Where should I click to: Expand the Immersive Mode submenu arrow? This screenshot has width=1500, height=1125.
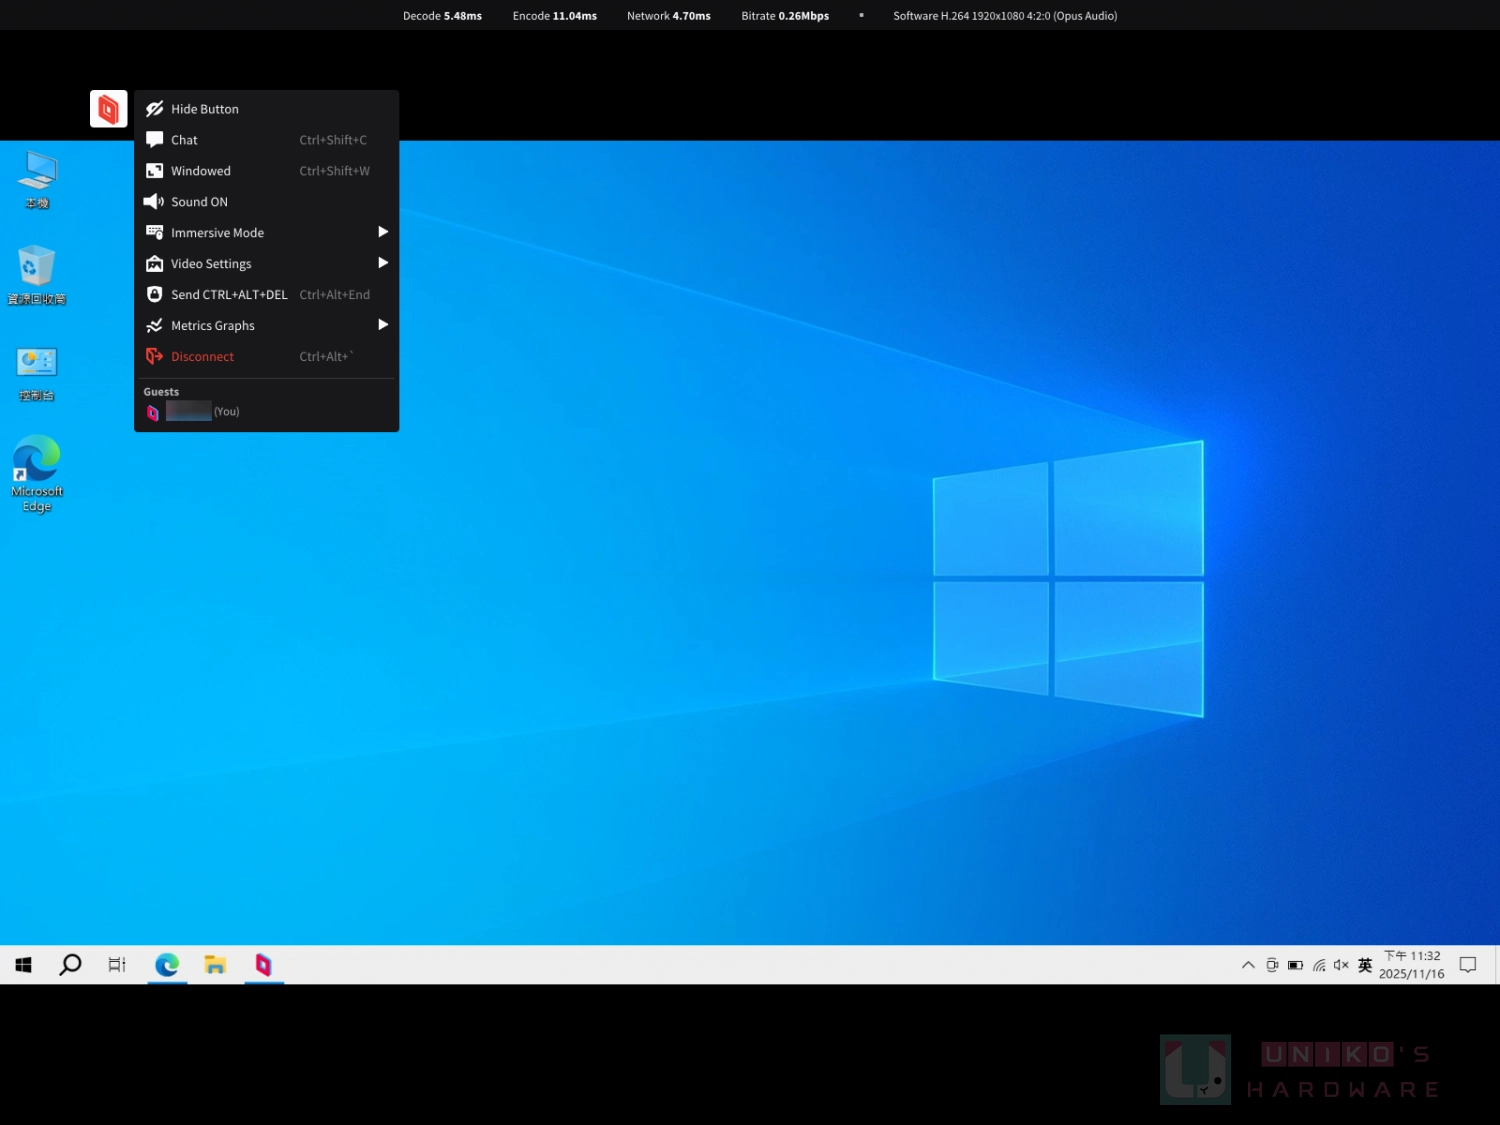pyautogui.click(x=382, y=232)
